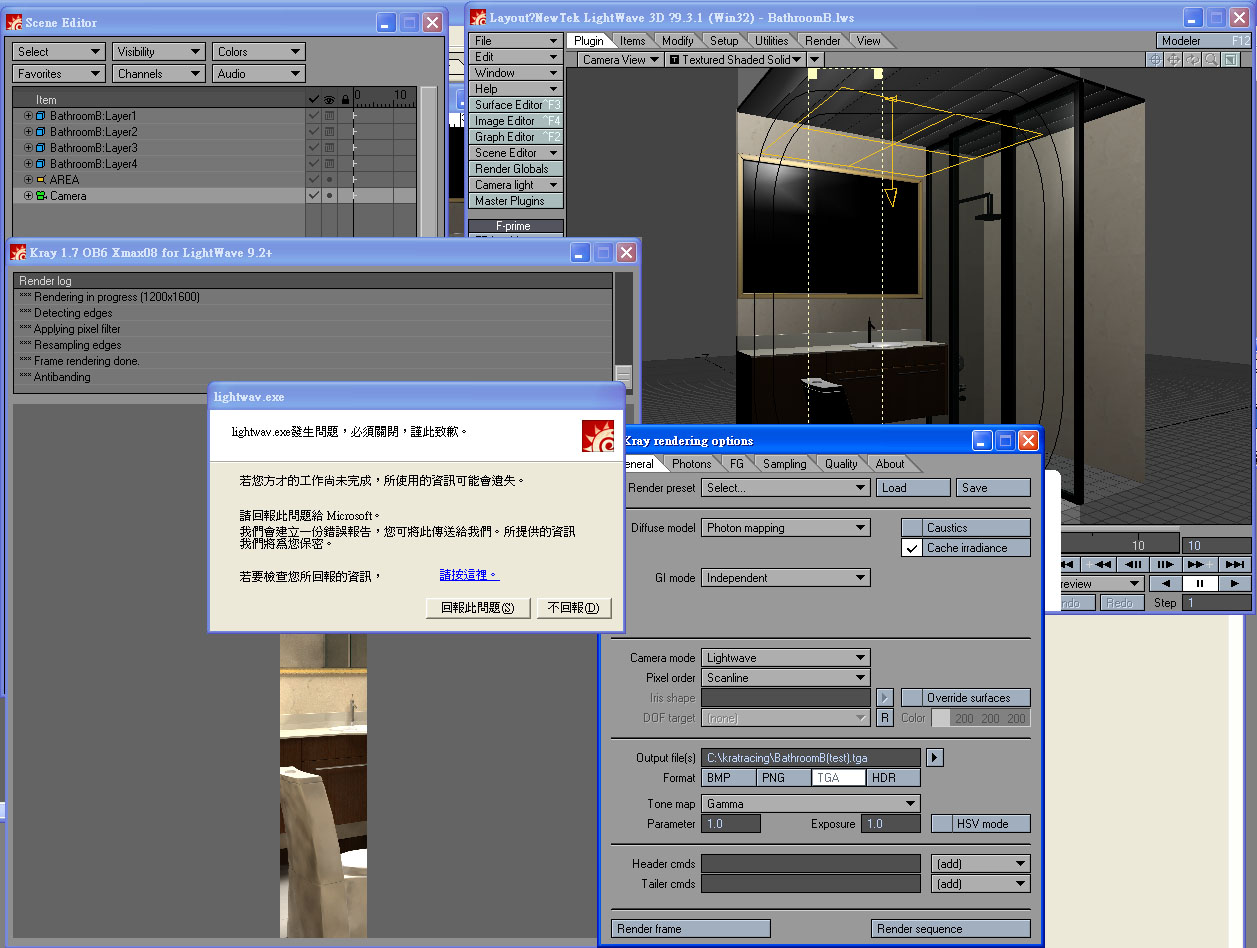Screen dimensions: 1257x948
Task: Click the play forward arrow button
Action: pos(1235,583)
